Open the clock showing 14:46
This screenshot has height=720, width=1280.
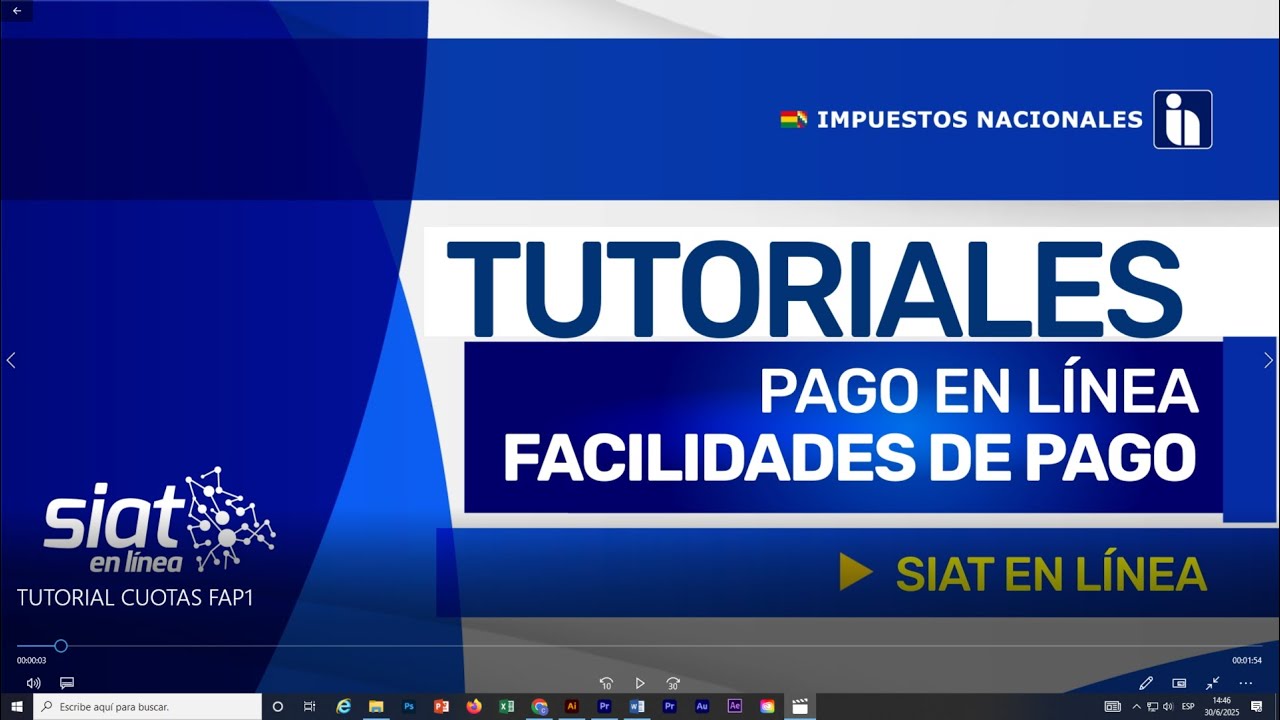click(x=1222, y=706)
